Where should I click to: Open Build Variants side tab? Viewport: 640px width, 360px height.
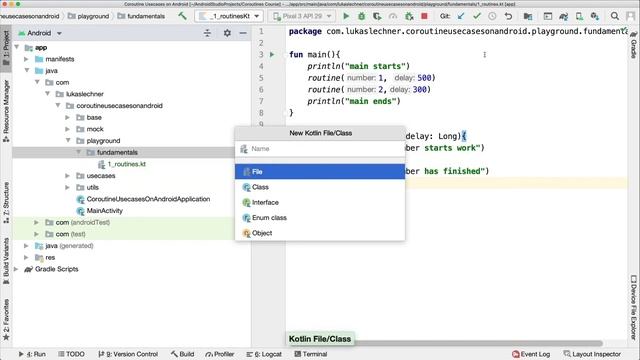[x=6, y=261]
